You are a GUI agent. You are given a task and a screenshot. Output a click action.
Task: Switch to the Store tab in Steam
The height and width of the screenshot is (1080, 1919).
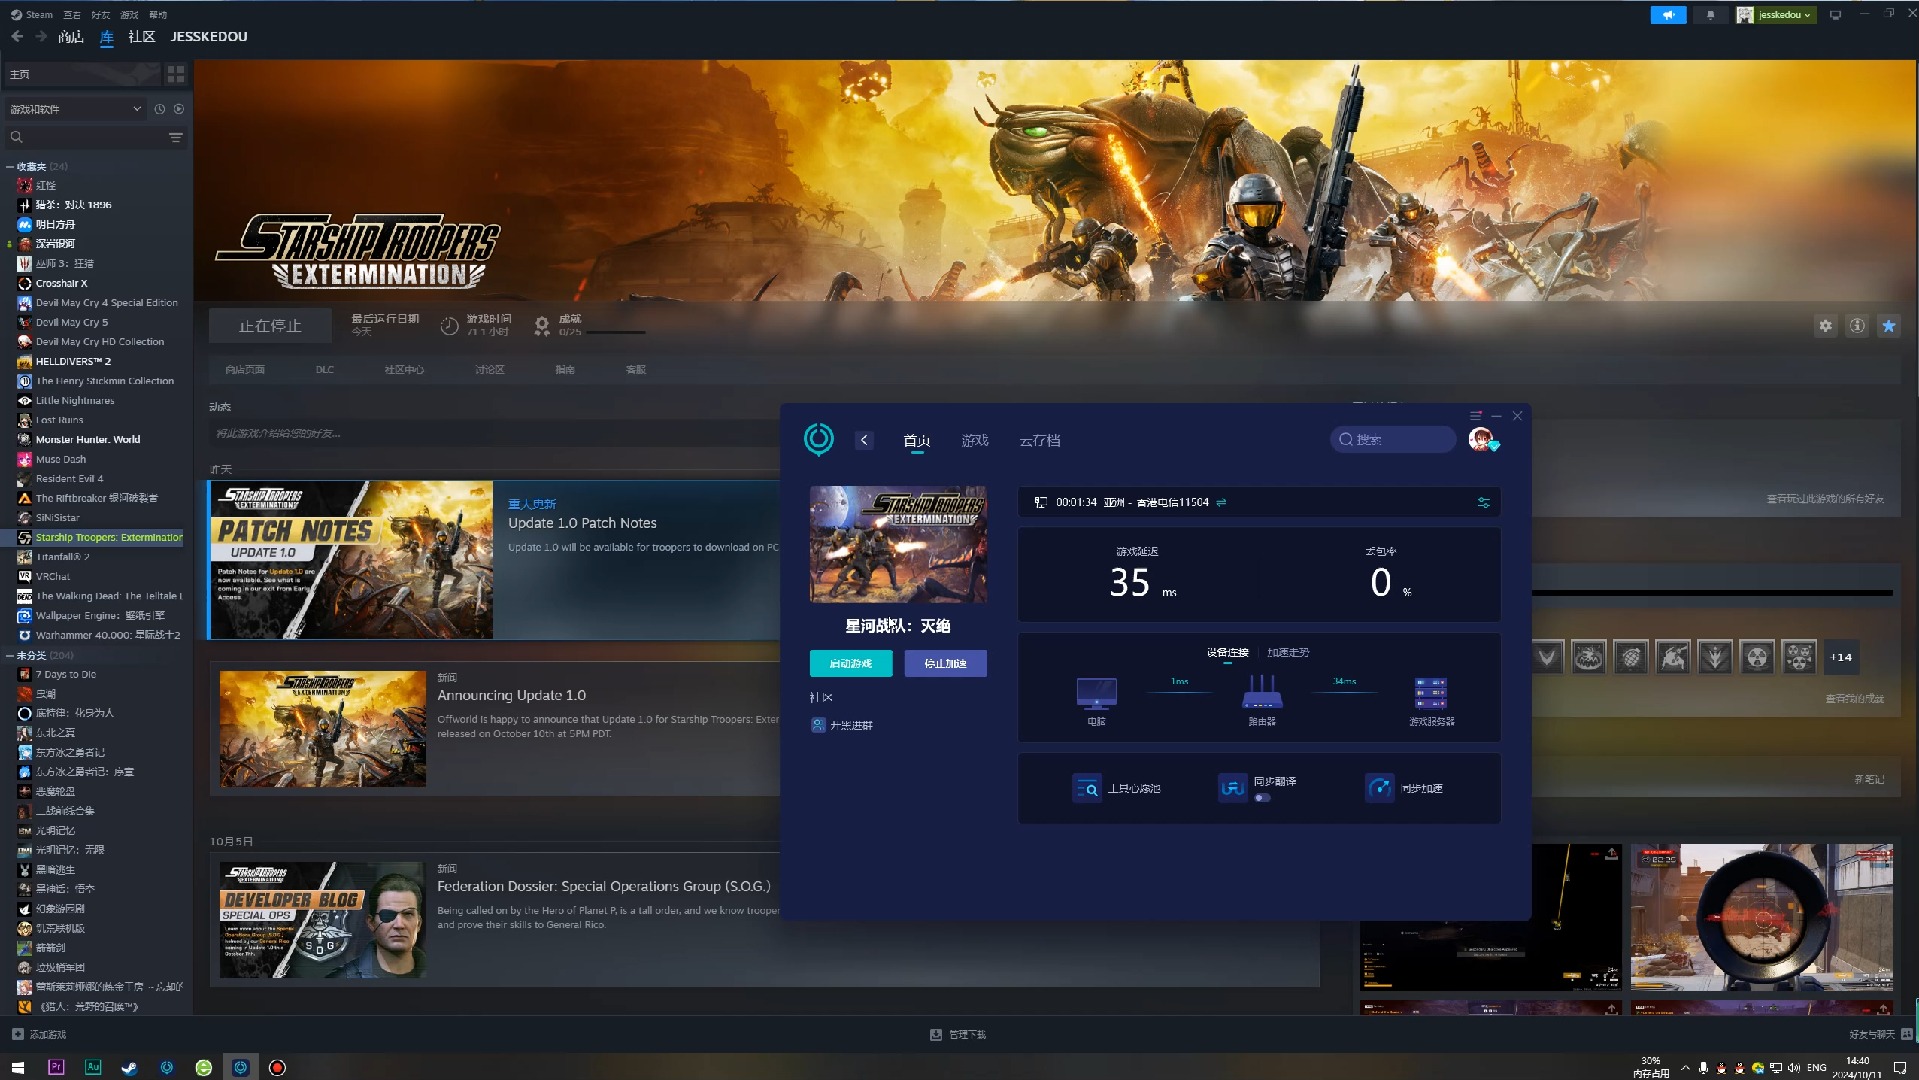(x=70, y=36)
